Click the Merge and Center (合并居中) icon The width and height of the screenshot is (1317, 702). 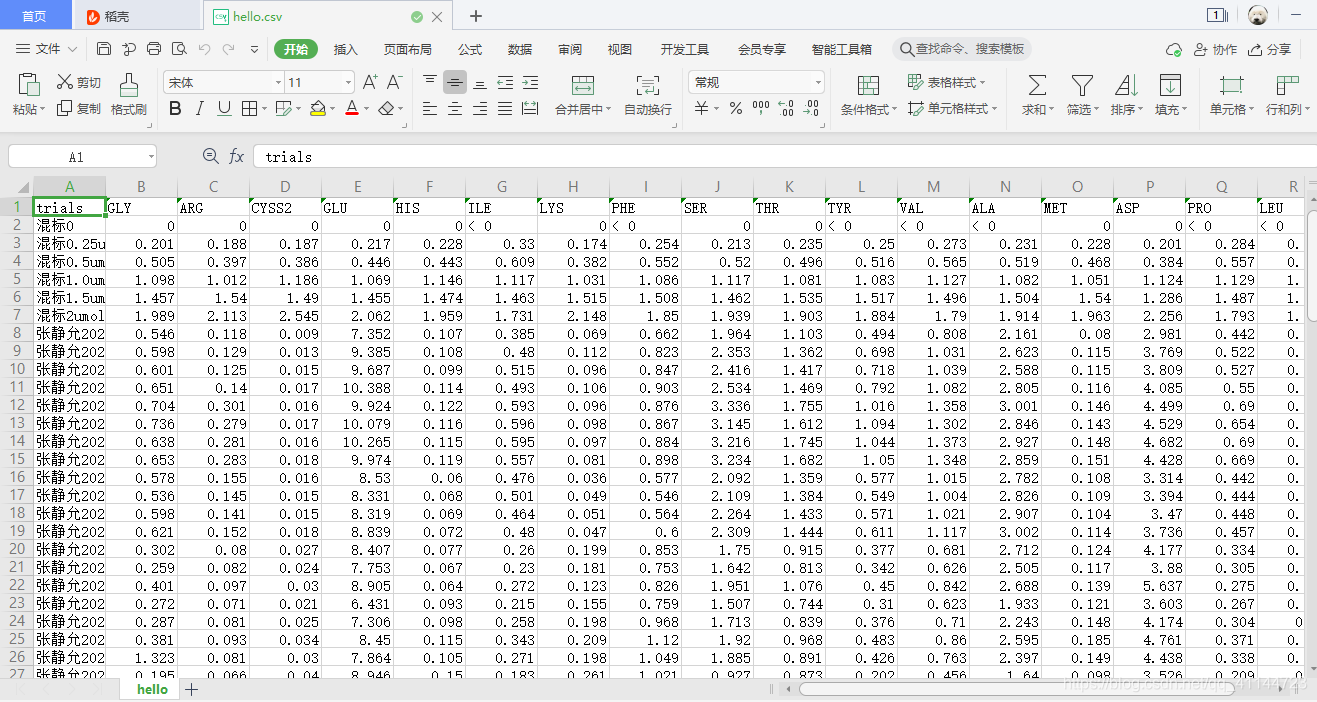583,85
